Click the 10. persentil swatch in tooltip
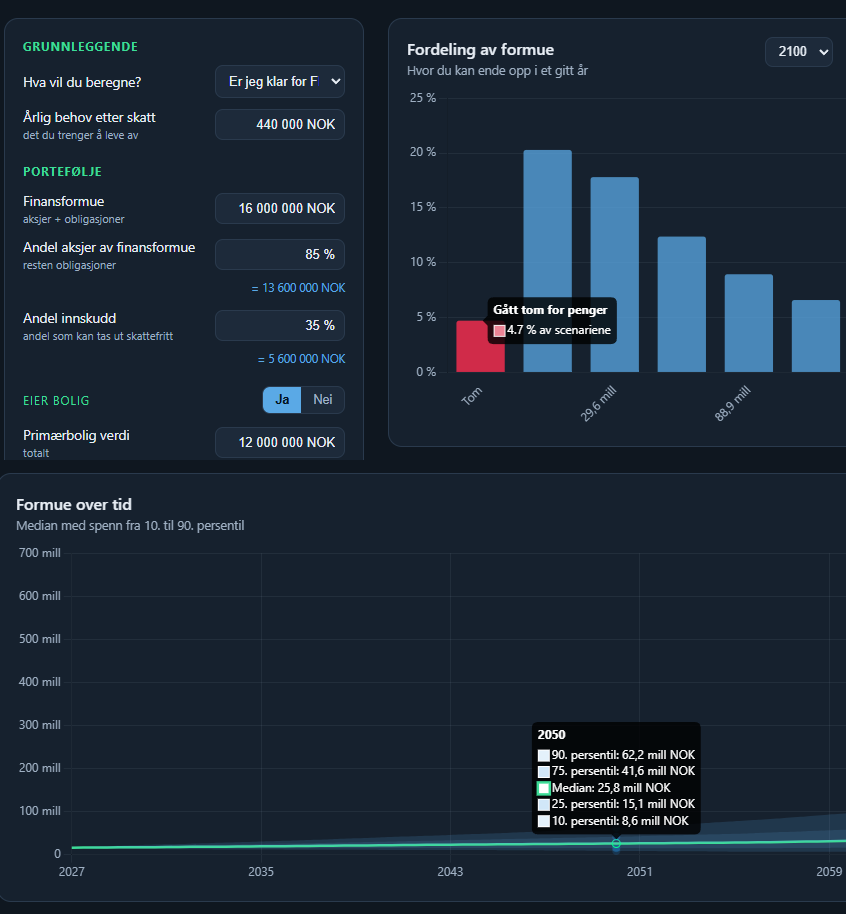Viewport: 846px width, 914px height. tap(543, 821)
